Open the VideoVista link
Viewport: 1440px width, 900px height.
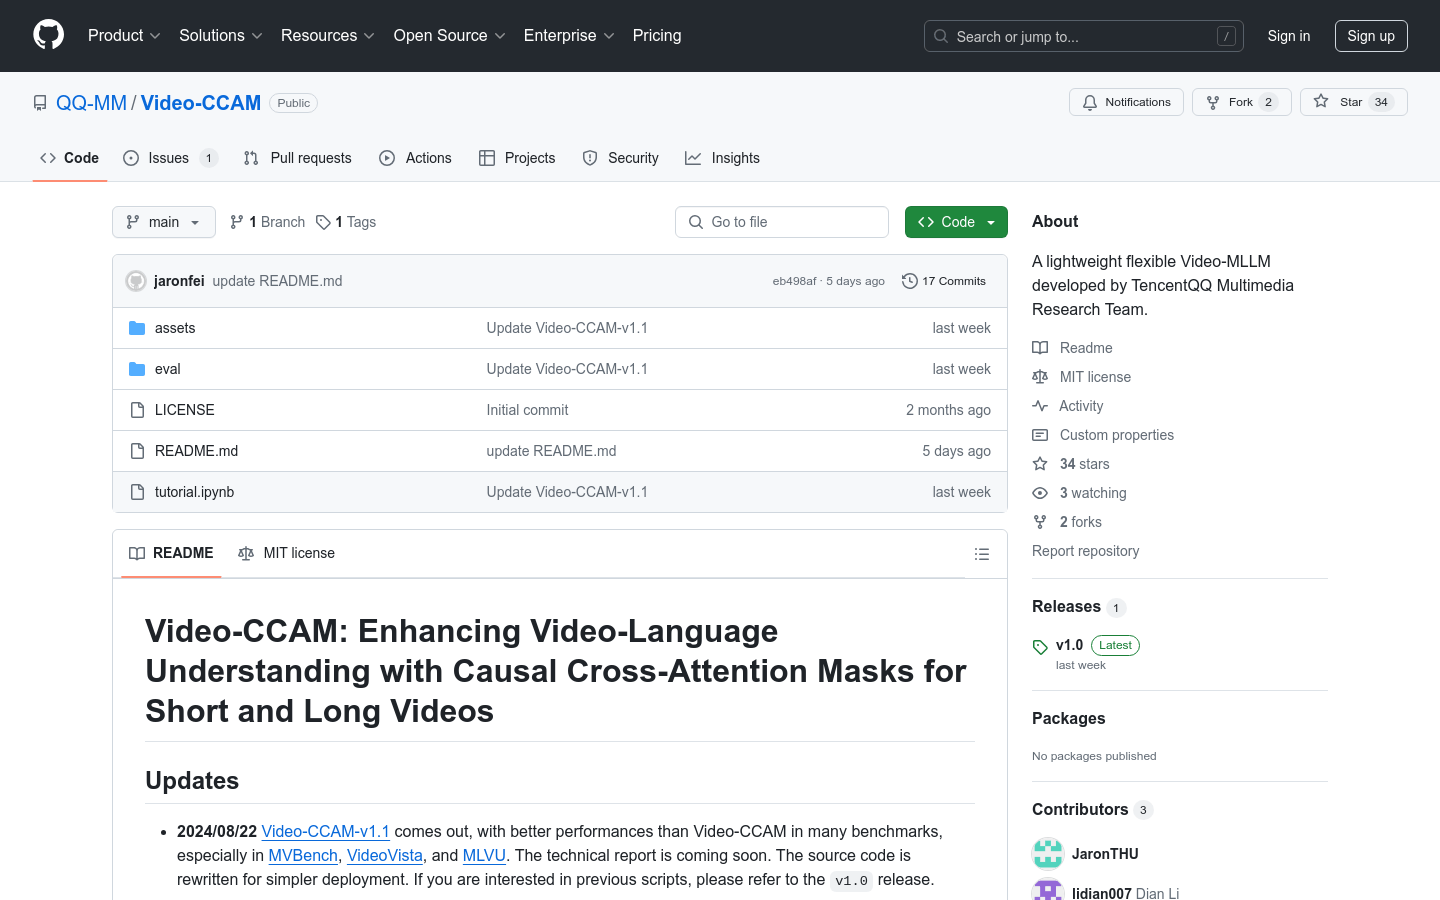385,855
